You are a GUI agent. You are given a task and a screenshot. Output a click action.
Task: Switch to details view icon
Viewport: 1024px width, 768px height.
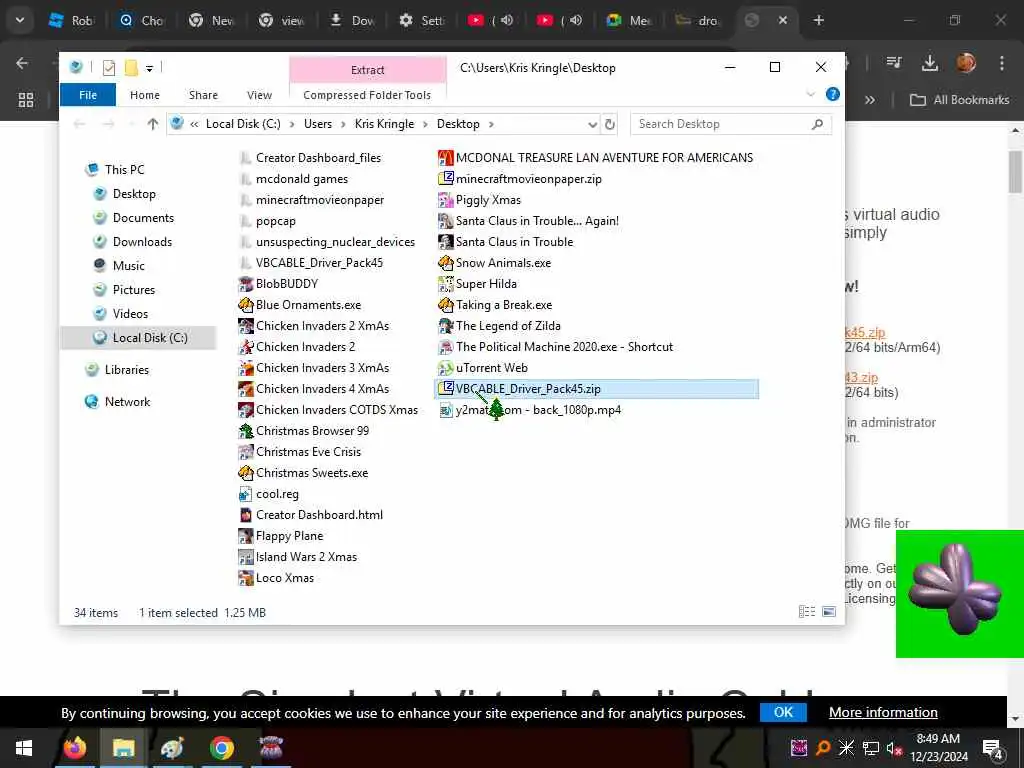point(807,612)
